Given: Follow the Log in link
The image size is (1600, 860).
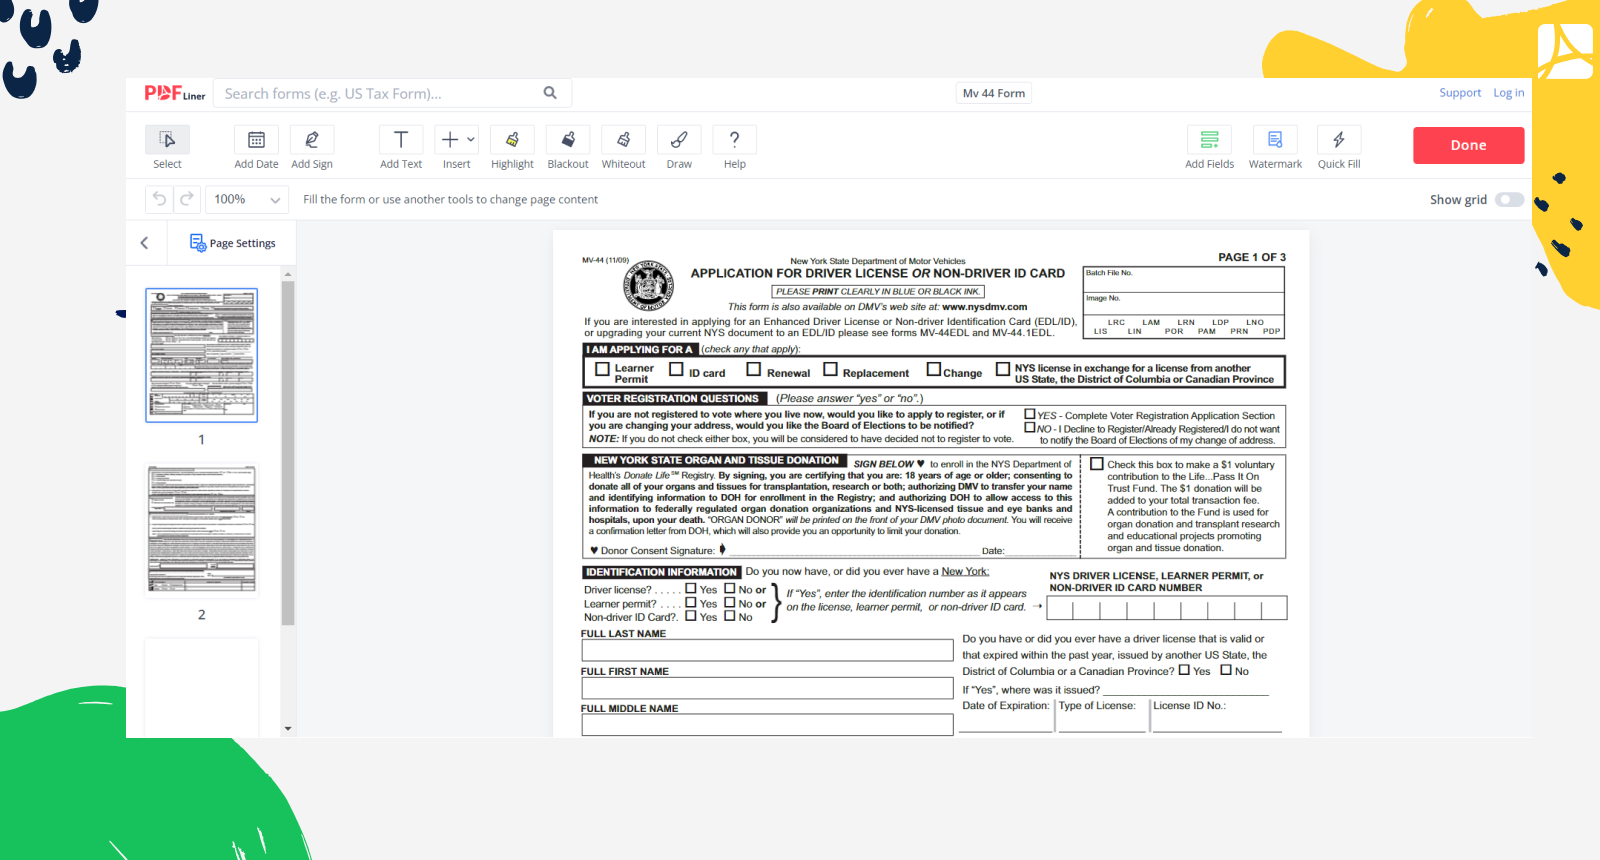Looking at the screenshot, I should [x=1508, y=93].
